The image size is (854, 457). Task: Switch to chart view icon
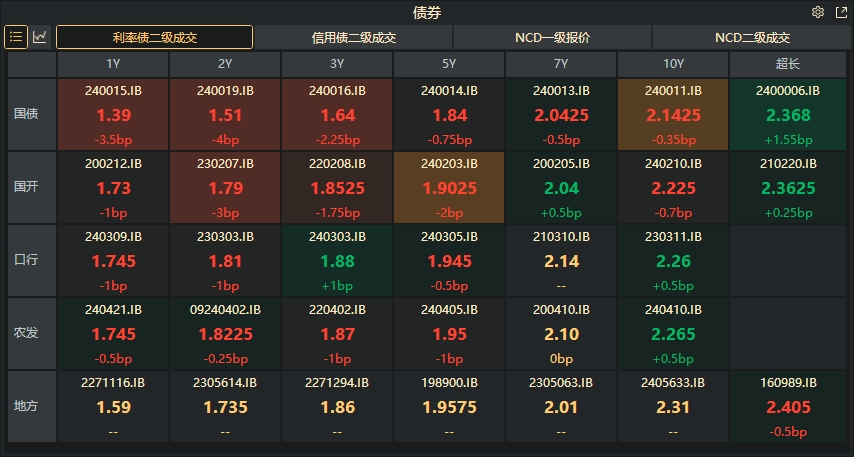pos(40,37)
